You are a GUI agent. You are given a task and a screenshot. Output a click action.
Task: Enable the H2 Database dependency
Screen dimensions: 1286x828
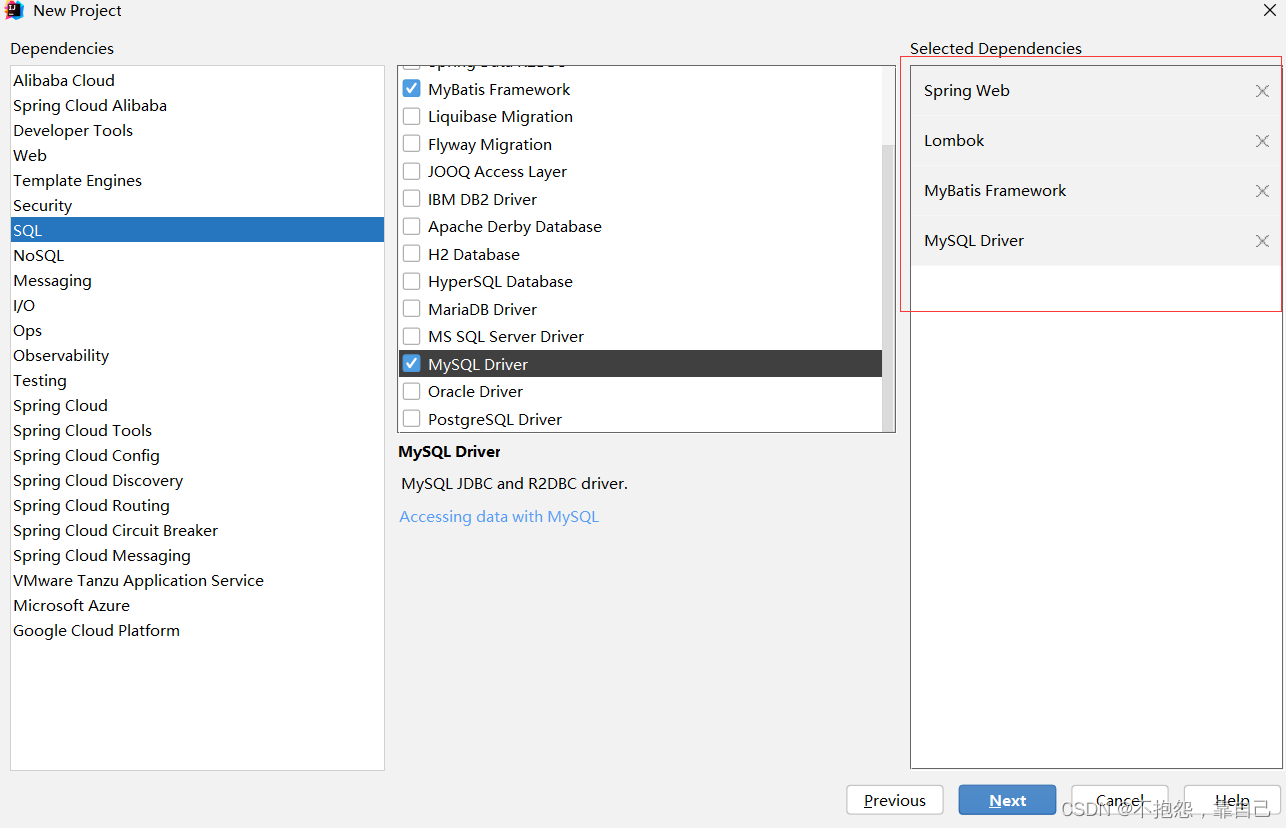(411, 254)
